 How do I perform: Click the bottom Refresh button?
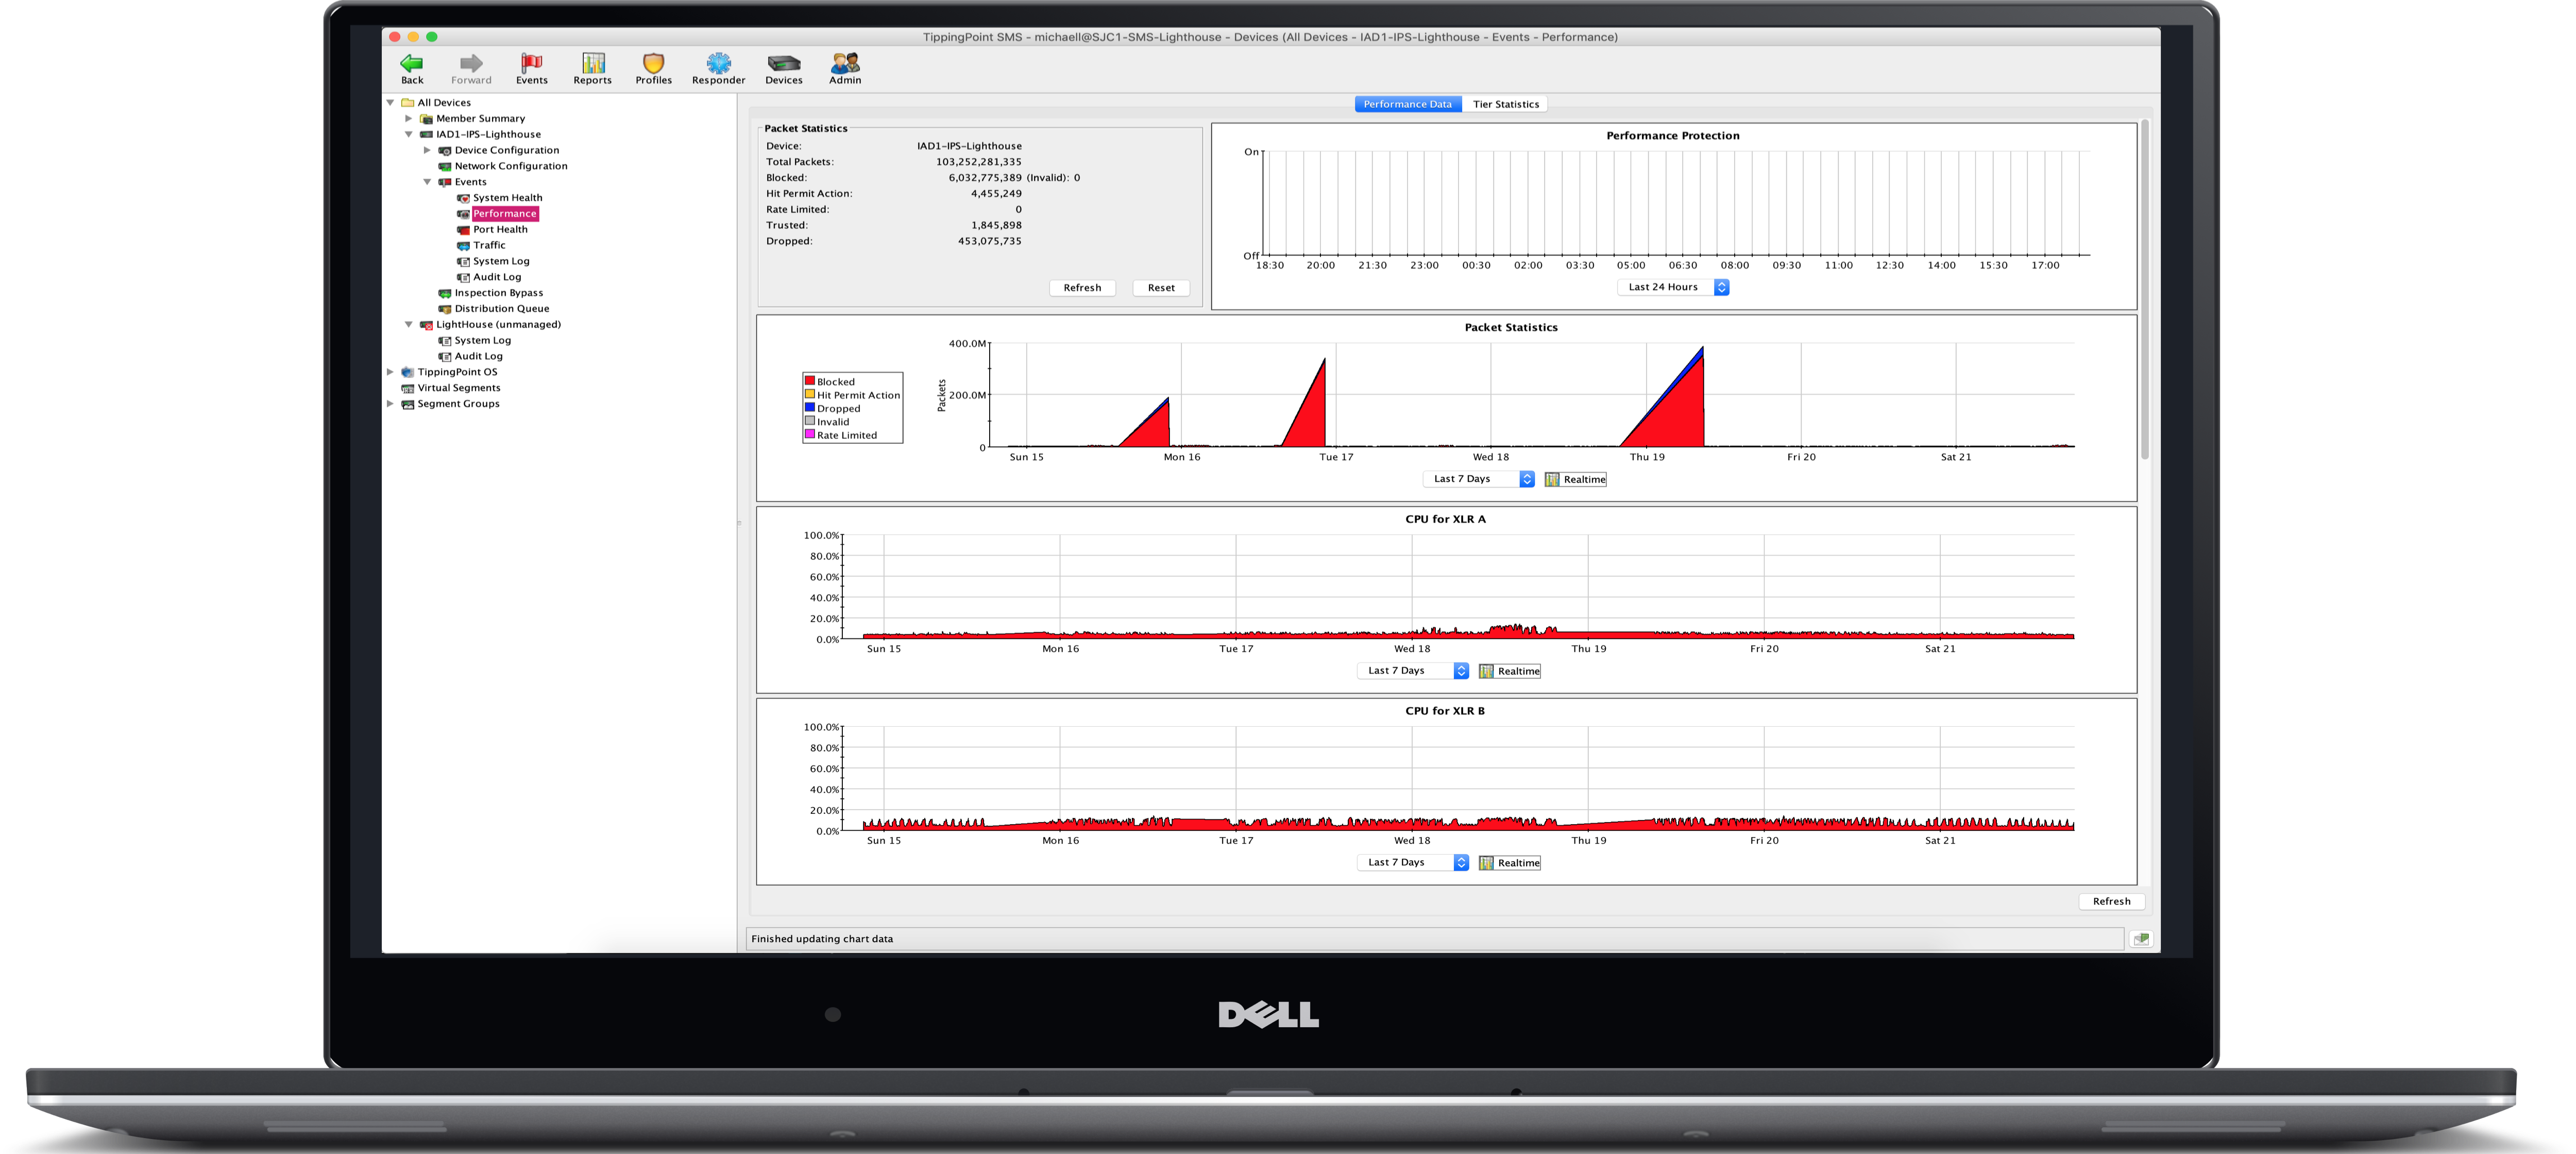coord(2111,901)
